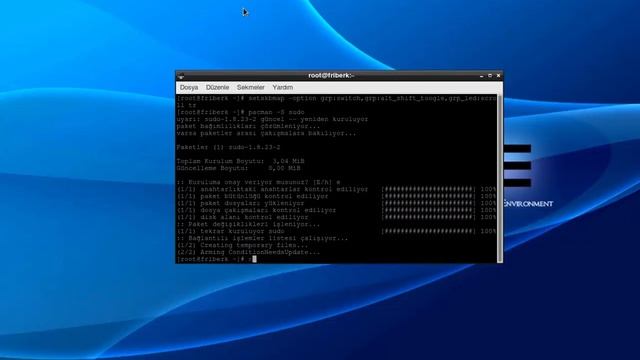Click the 'dosya çakışmaları kontrol ediliyor' line

[x=337, y=210]
